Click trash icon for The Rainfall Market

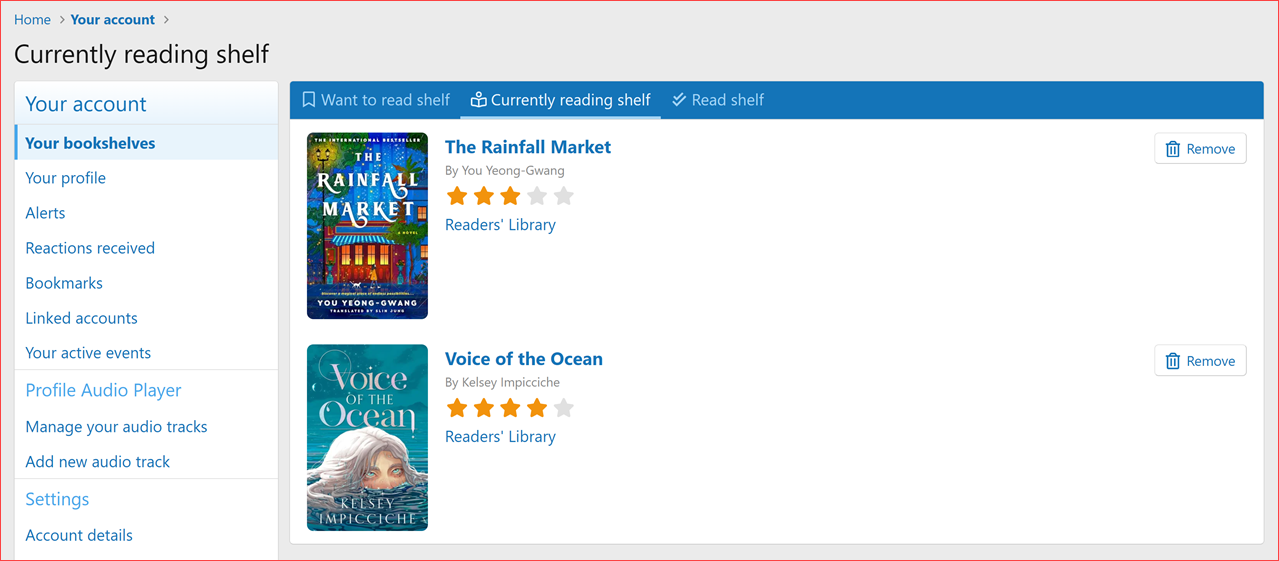(x=1173, y=149)
